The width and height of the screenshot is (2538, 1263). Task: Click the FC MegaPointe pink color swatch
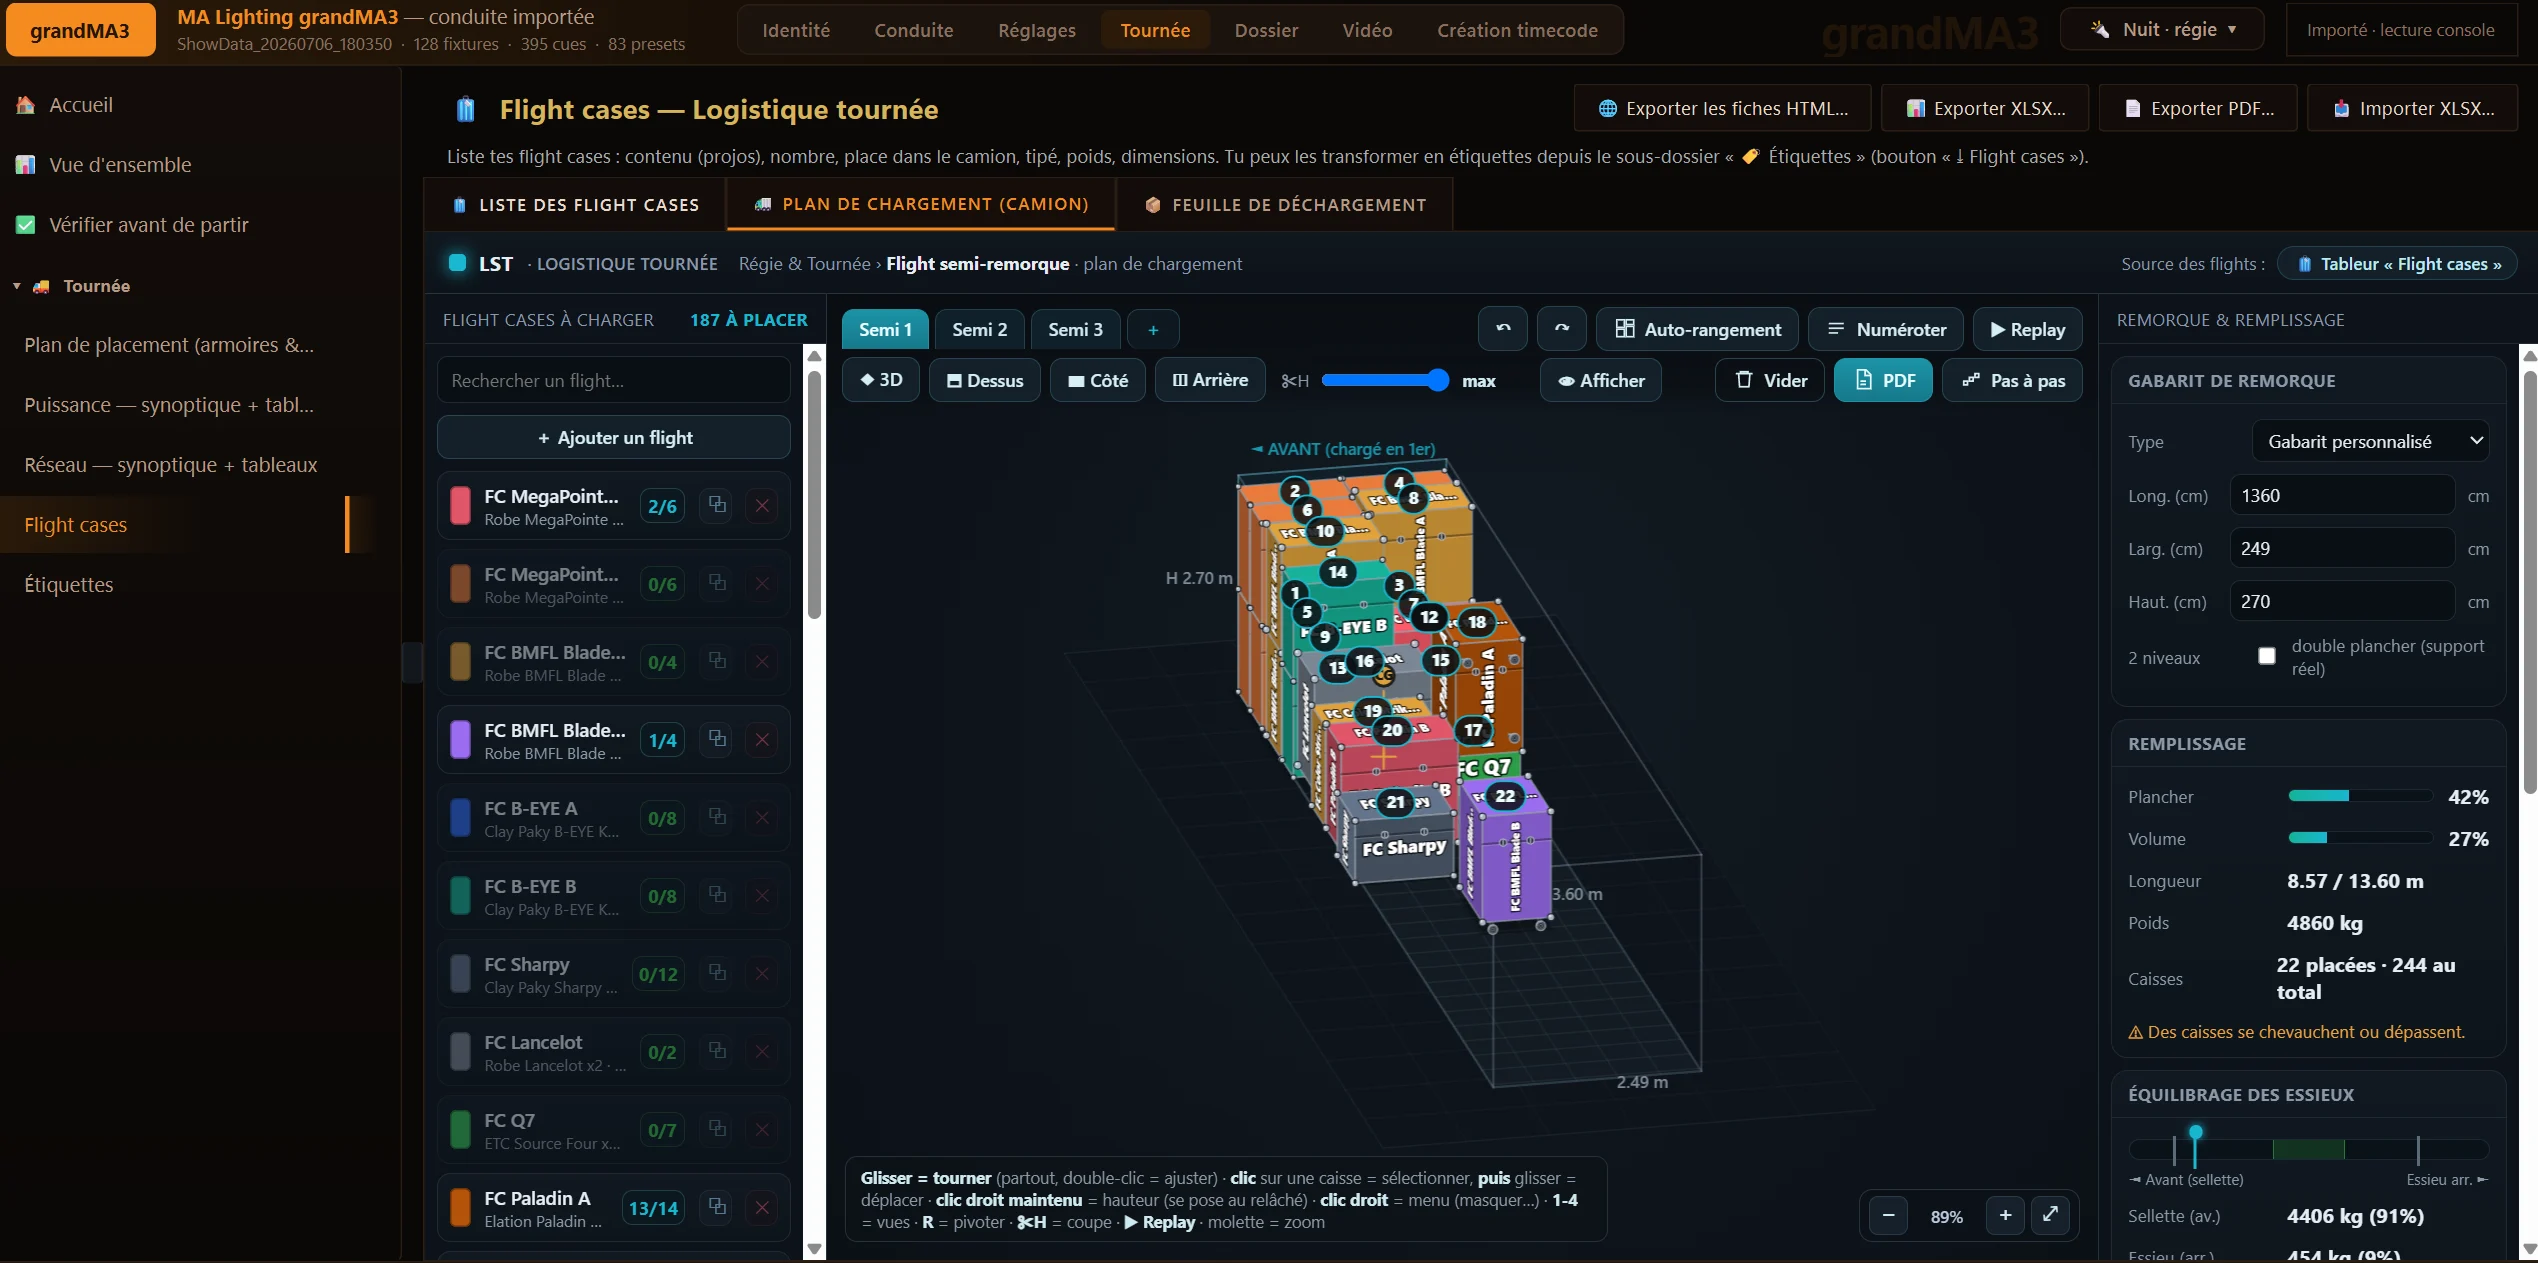pos(460,505)
